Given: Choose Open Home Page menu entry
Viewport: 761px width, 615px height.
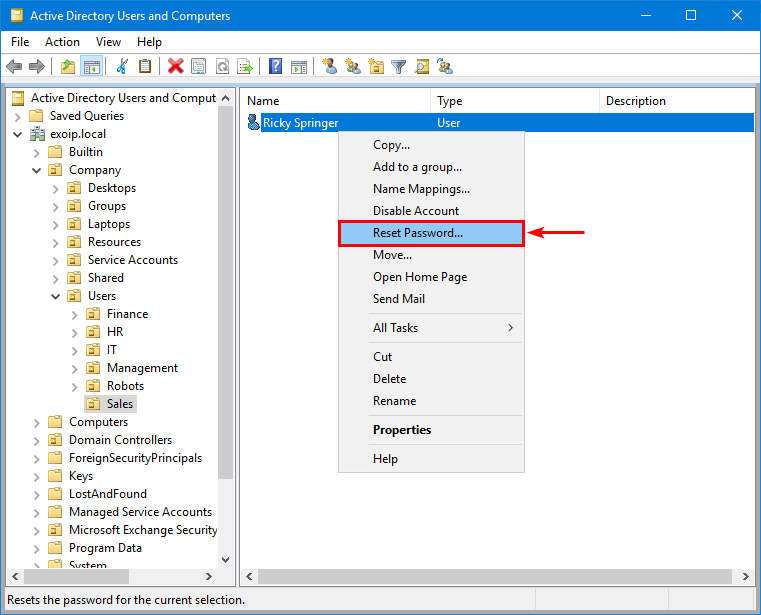Looking at the screenshot, I should (x=431, y=277).
